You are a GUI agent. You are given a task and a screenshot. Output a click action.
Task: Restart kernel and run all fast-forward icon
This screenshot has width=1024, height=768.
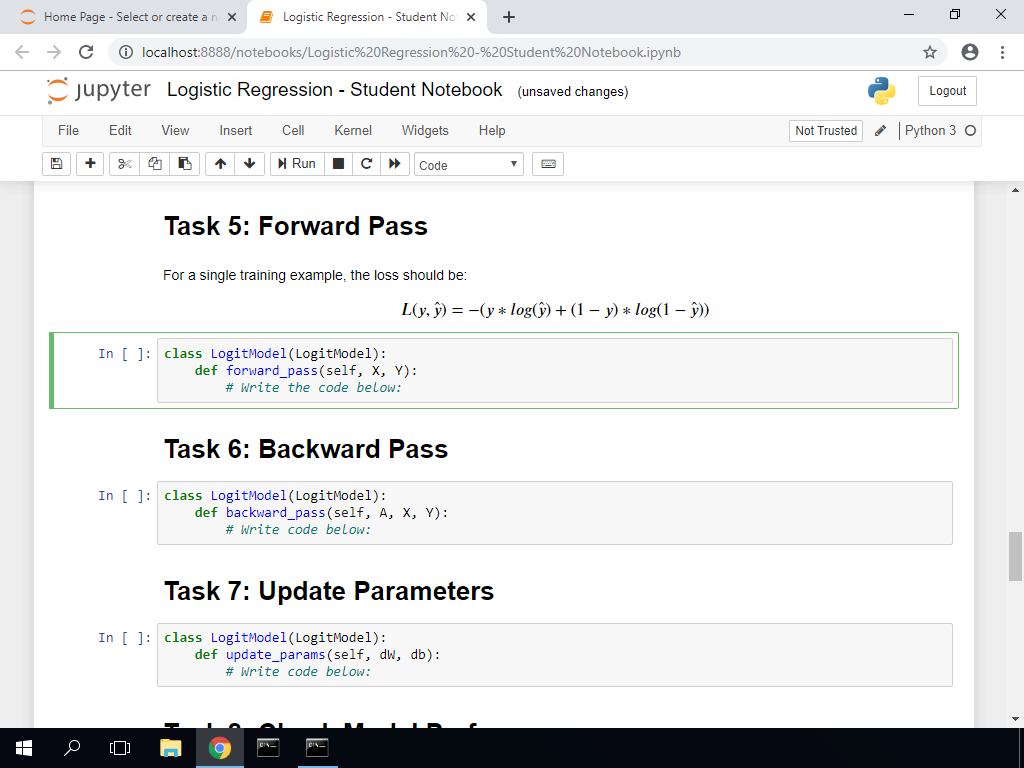coord(394,164)
